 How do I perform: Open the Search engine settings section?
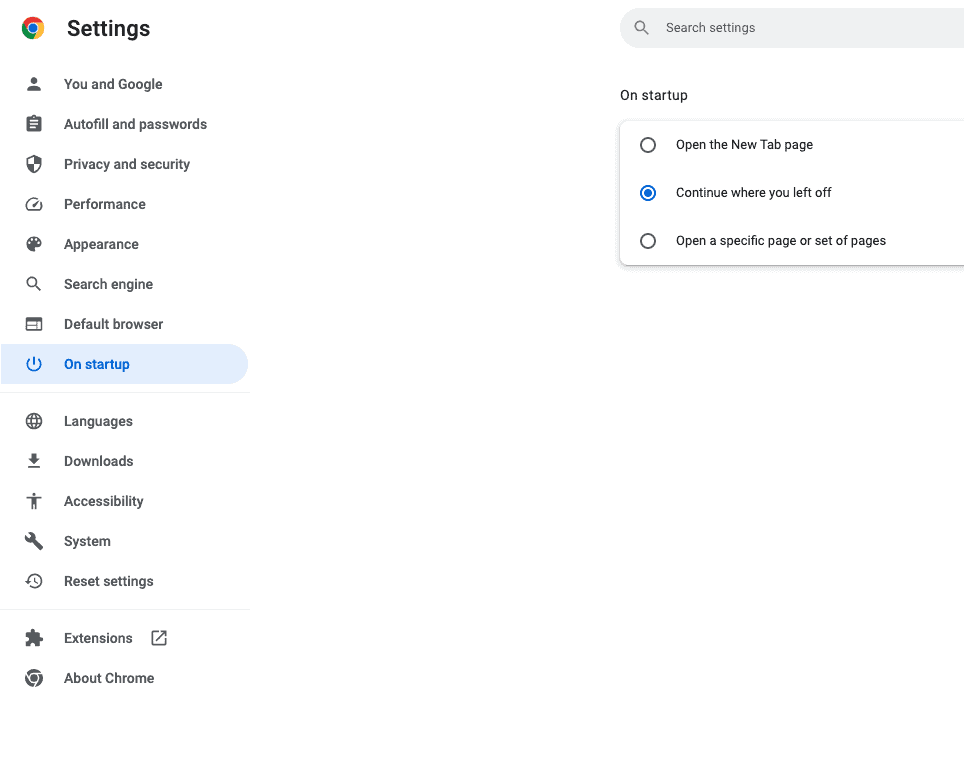(108, 284)
